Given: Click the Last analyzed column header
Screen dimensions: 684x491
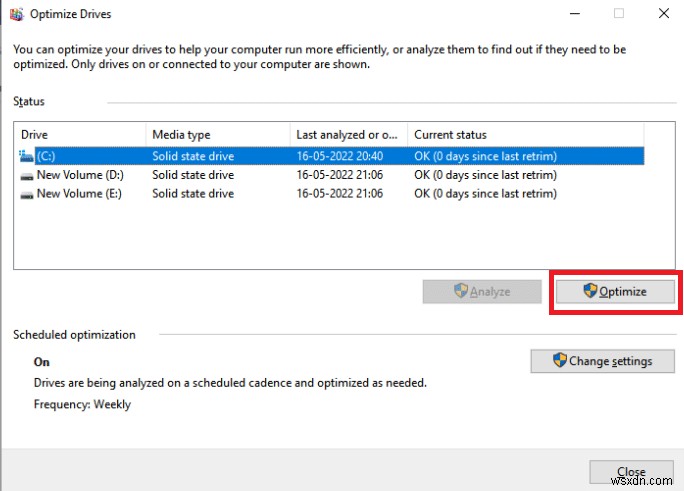Looking at the screenshot, I should click(347, 134).
